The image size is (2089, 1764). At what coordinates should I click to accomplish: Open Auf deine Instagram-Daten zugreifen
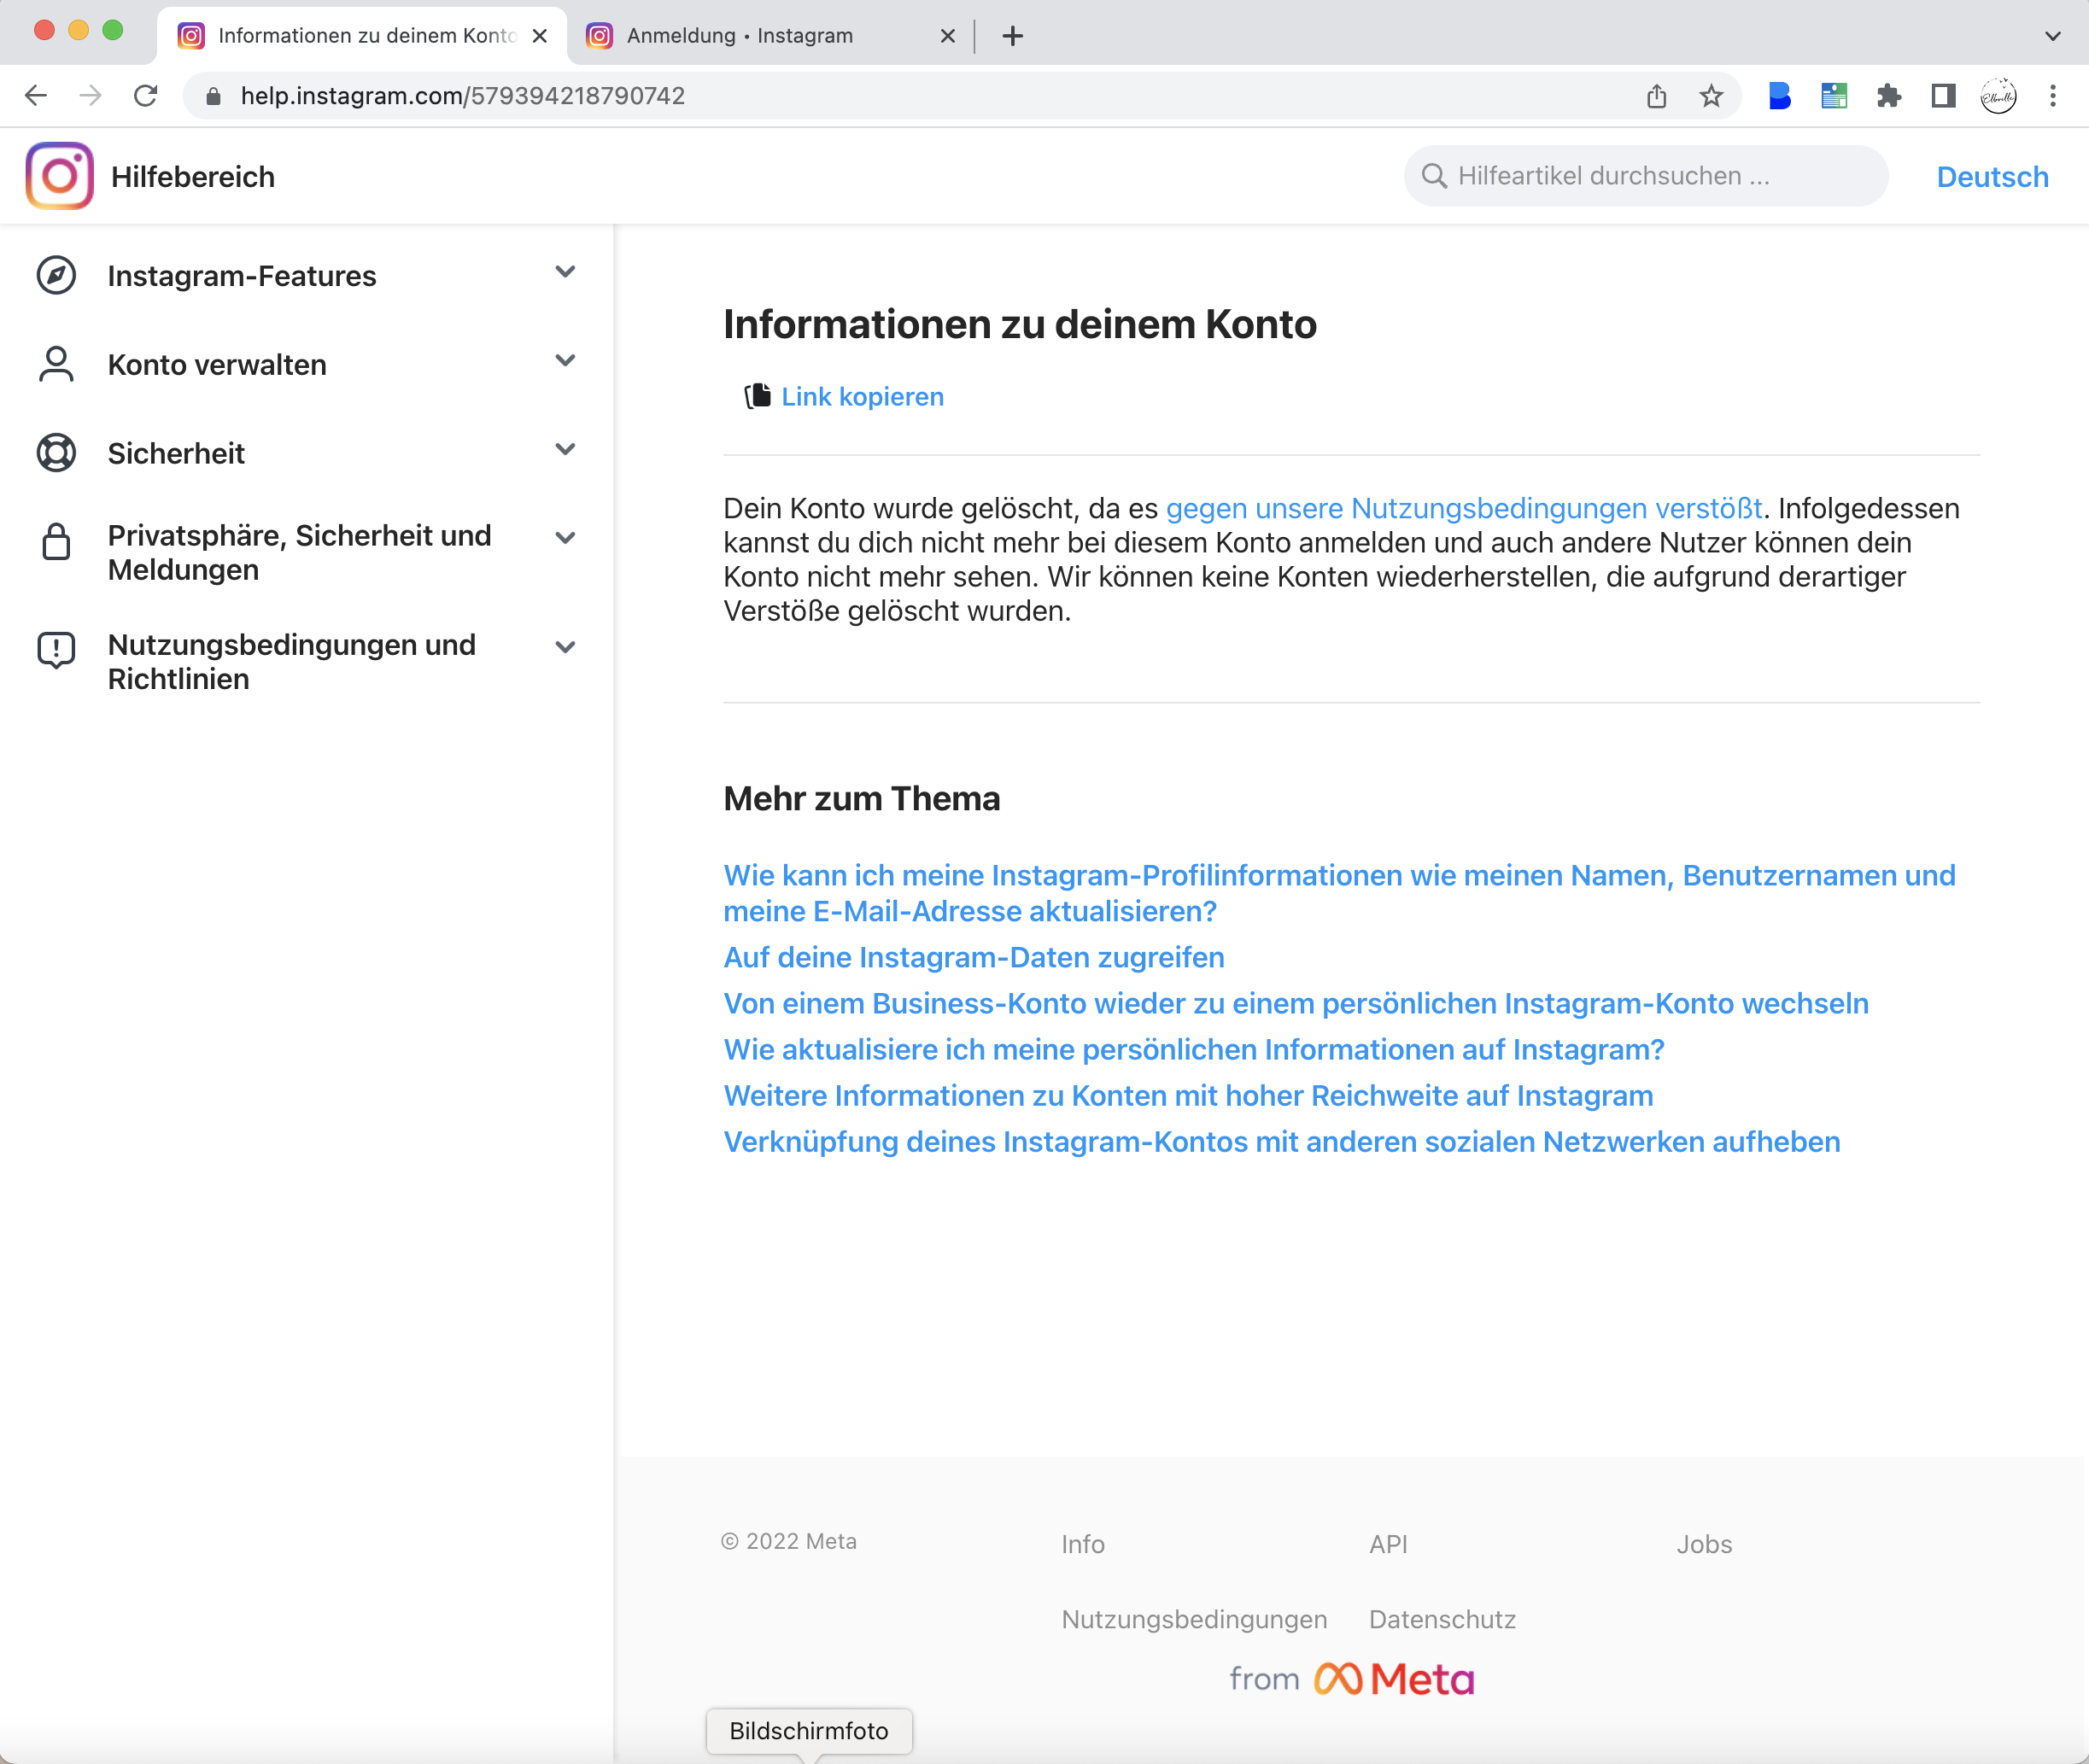pyautogui.click(x=974, y=957)
